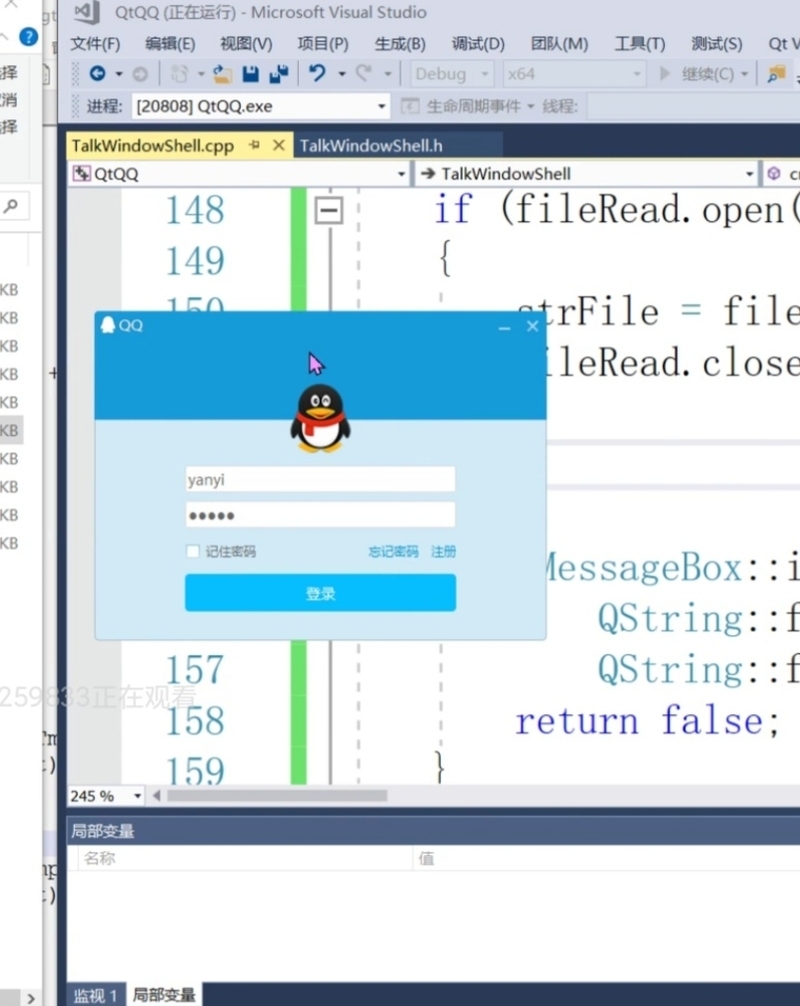
Task: Click the Open File folder icon
Action: [222, 74]
